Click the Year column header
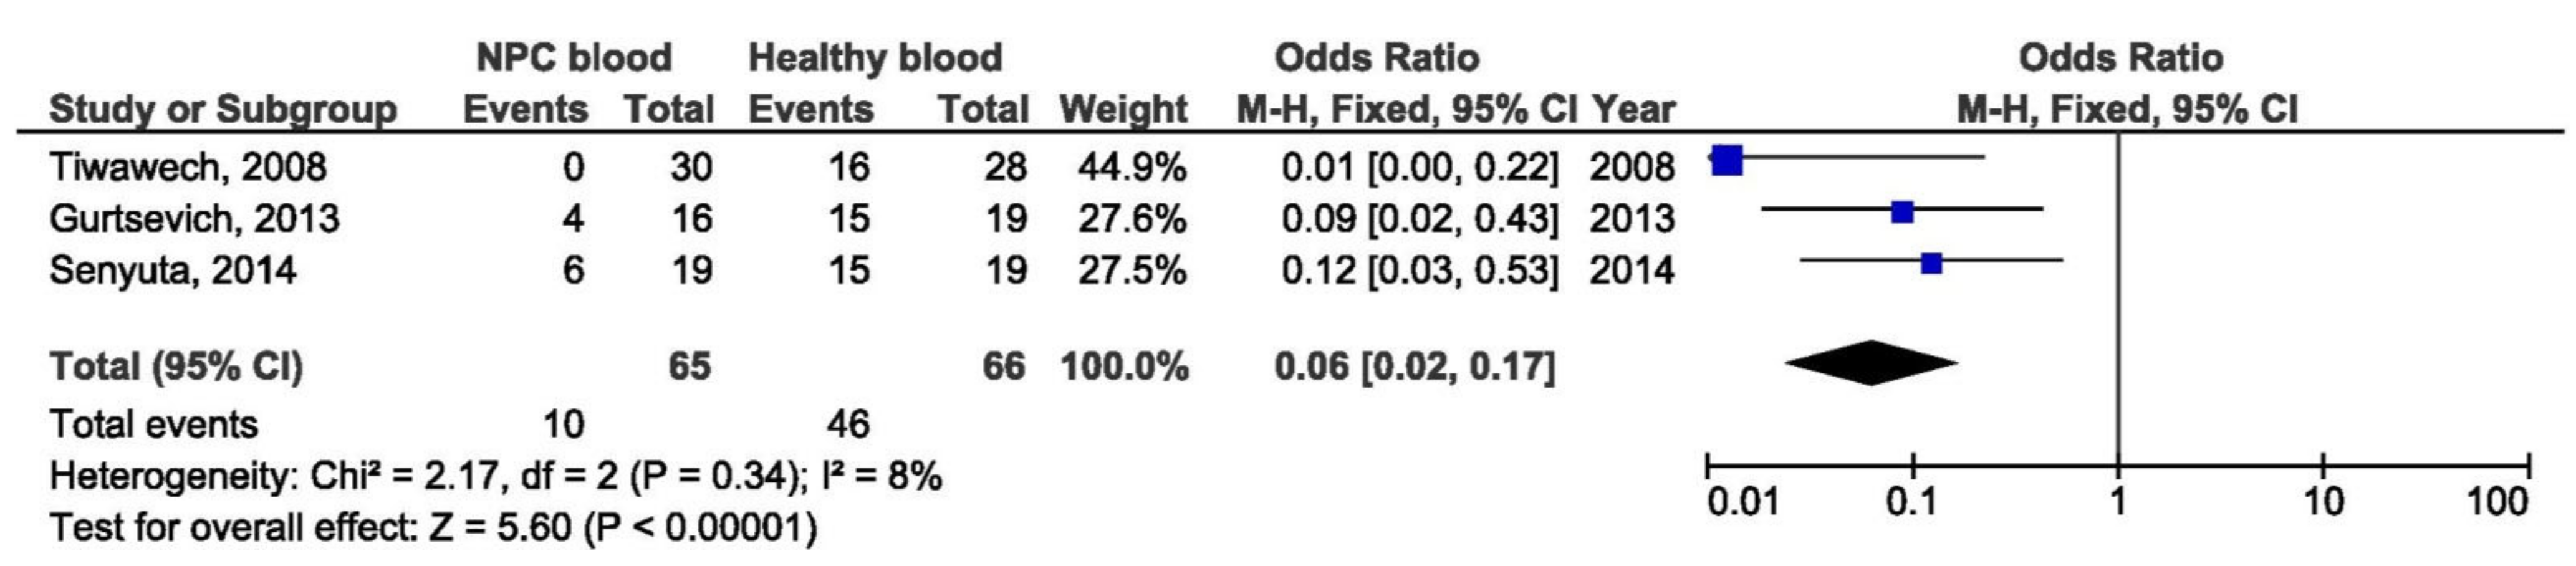Viewport: 2576px width, 566px height. 1633,109
